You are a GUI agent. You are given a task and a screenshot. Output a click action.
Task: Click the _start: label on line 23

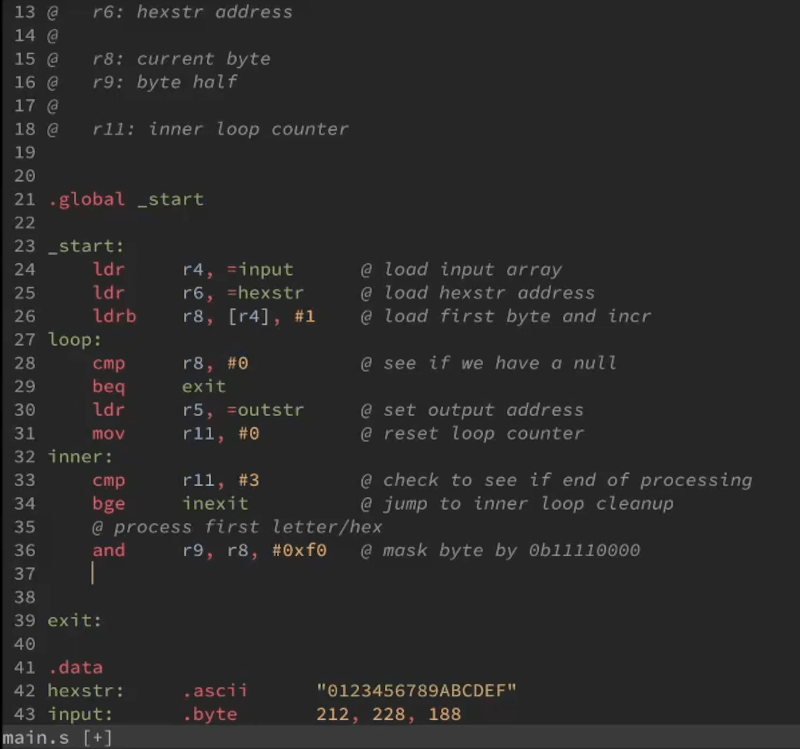coord(87,246)
